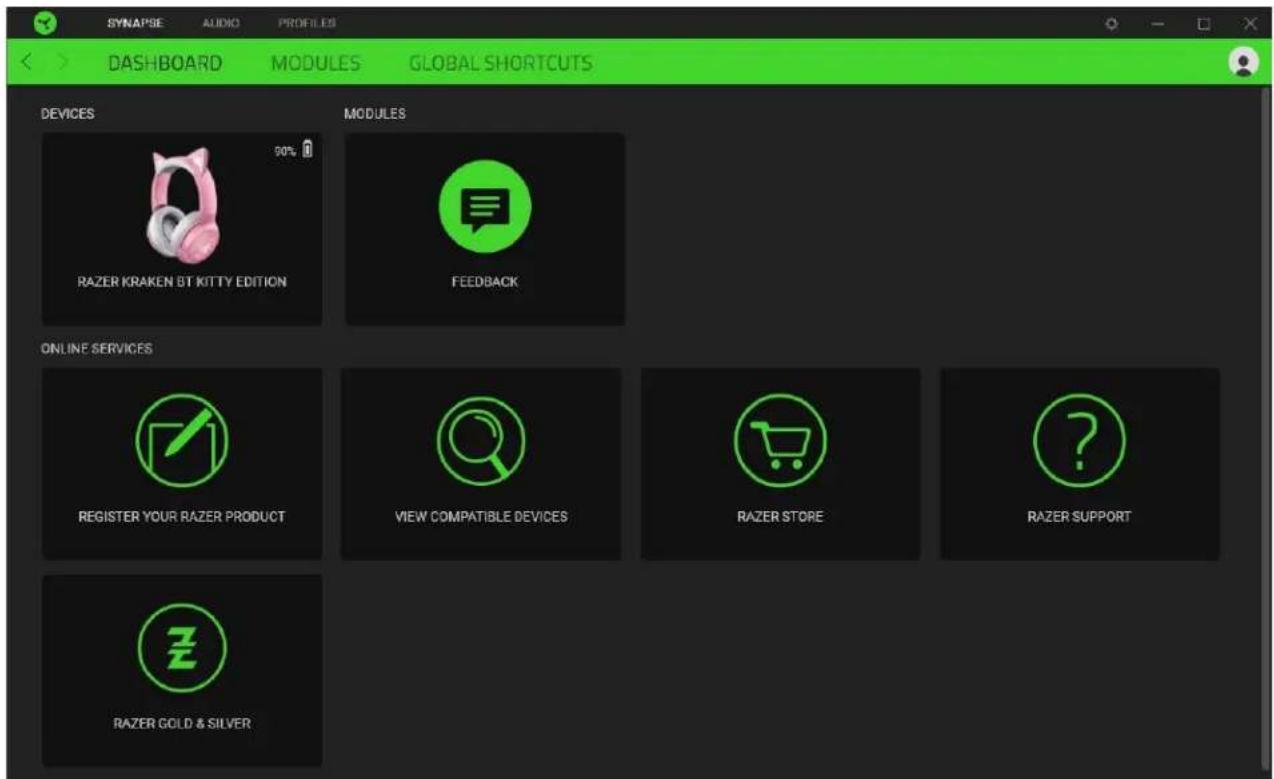Maximize the Synapse window
This screenshot has width=1274, height=779.
(1204, 23)
